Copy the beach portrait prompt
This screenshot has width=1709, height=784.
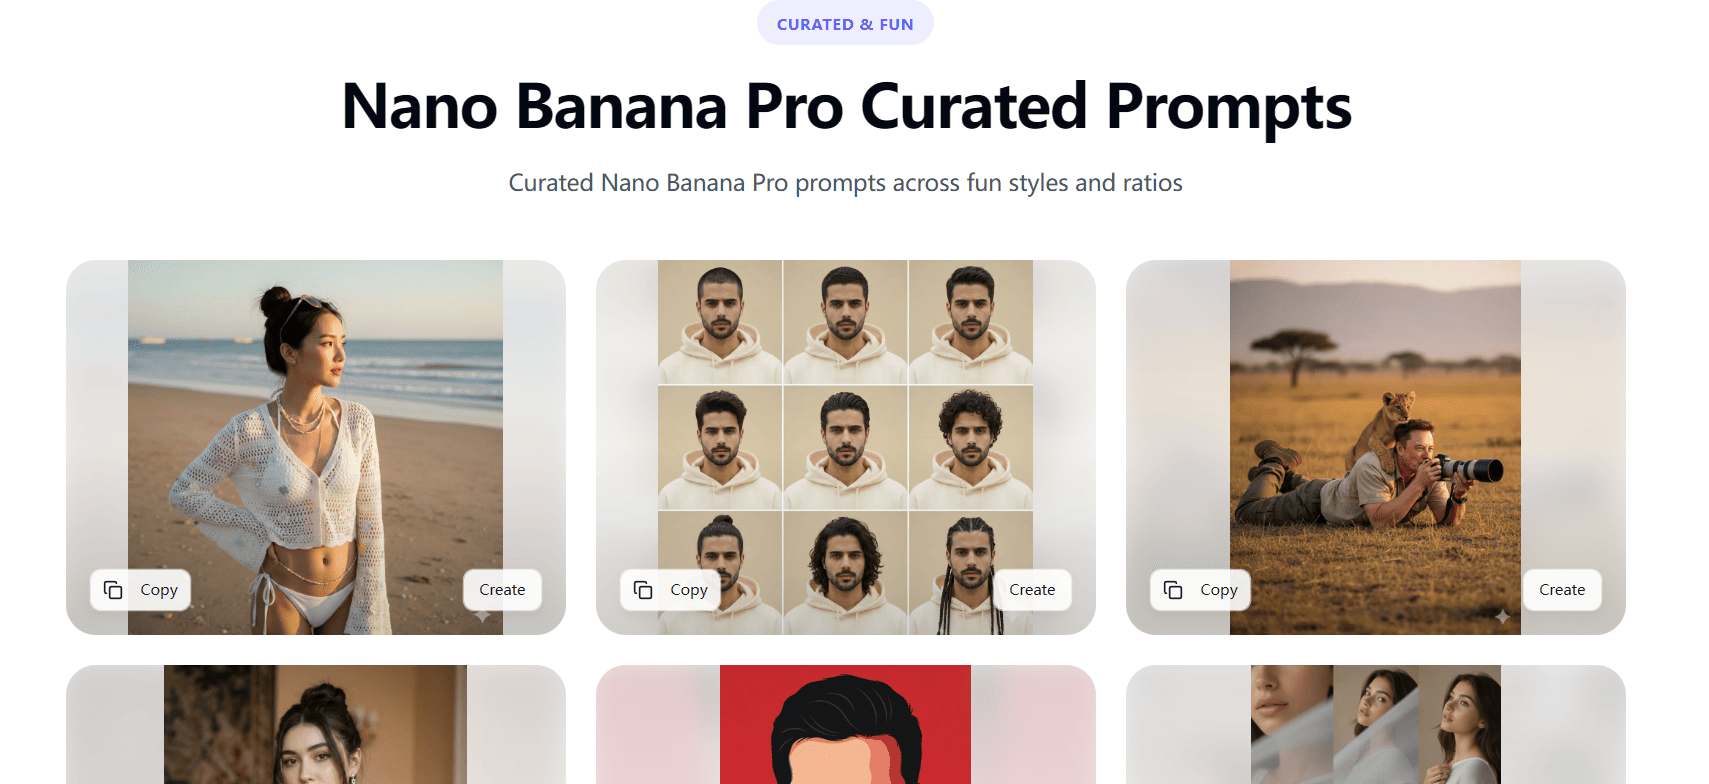tap(140, 590)
